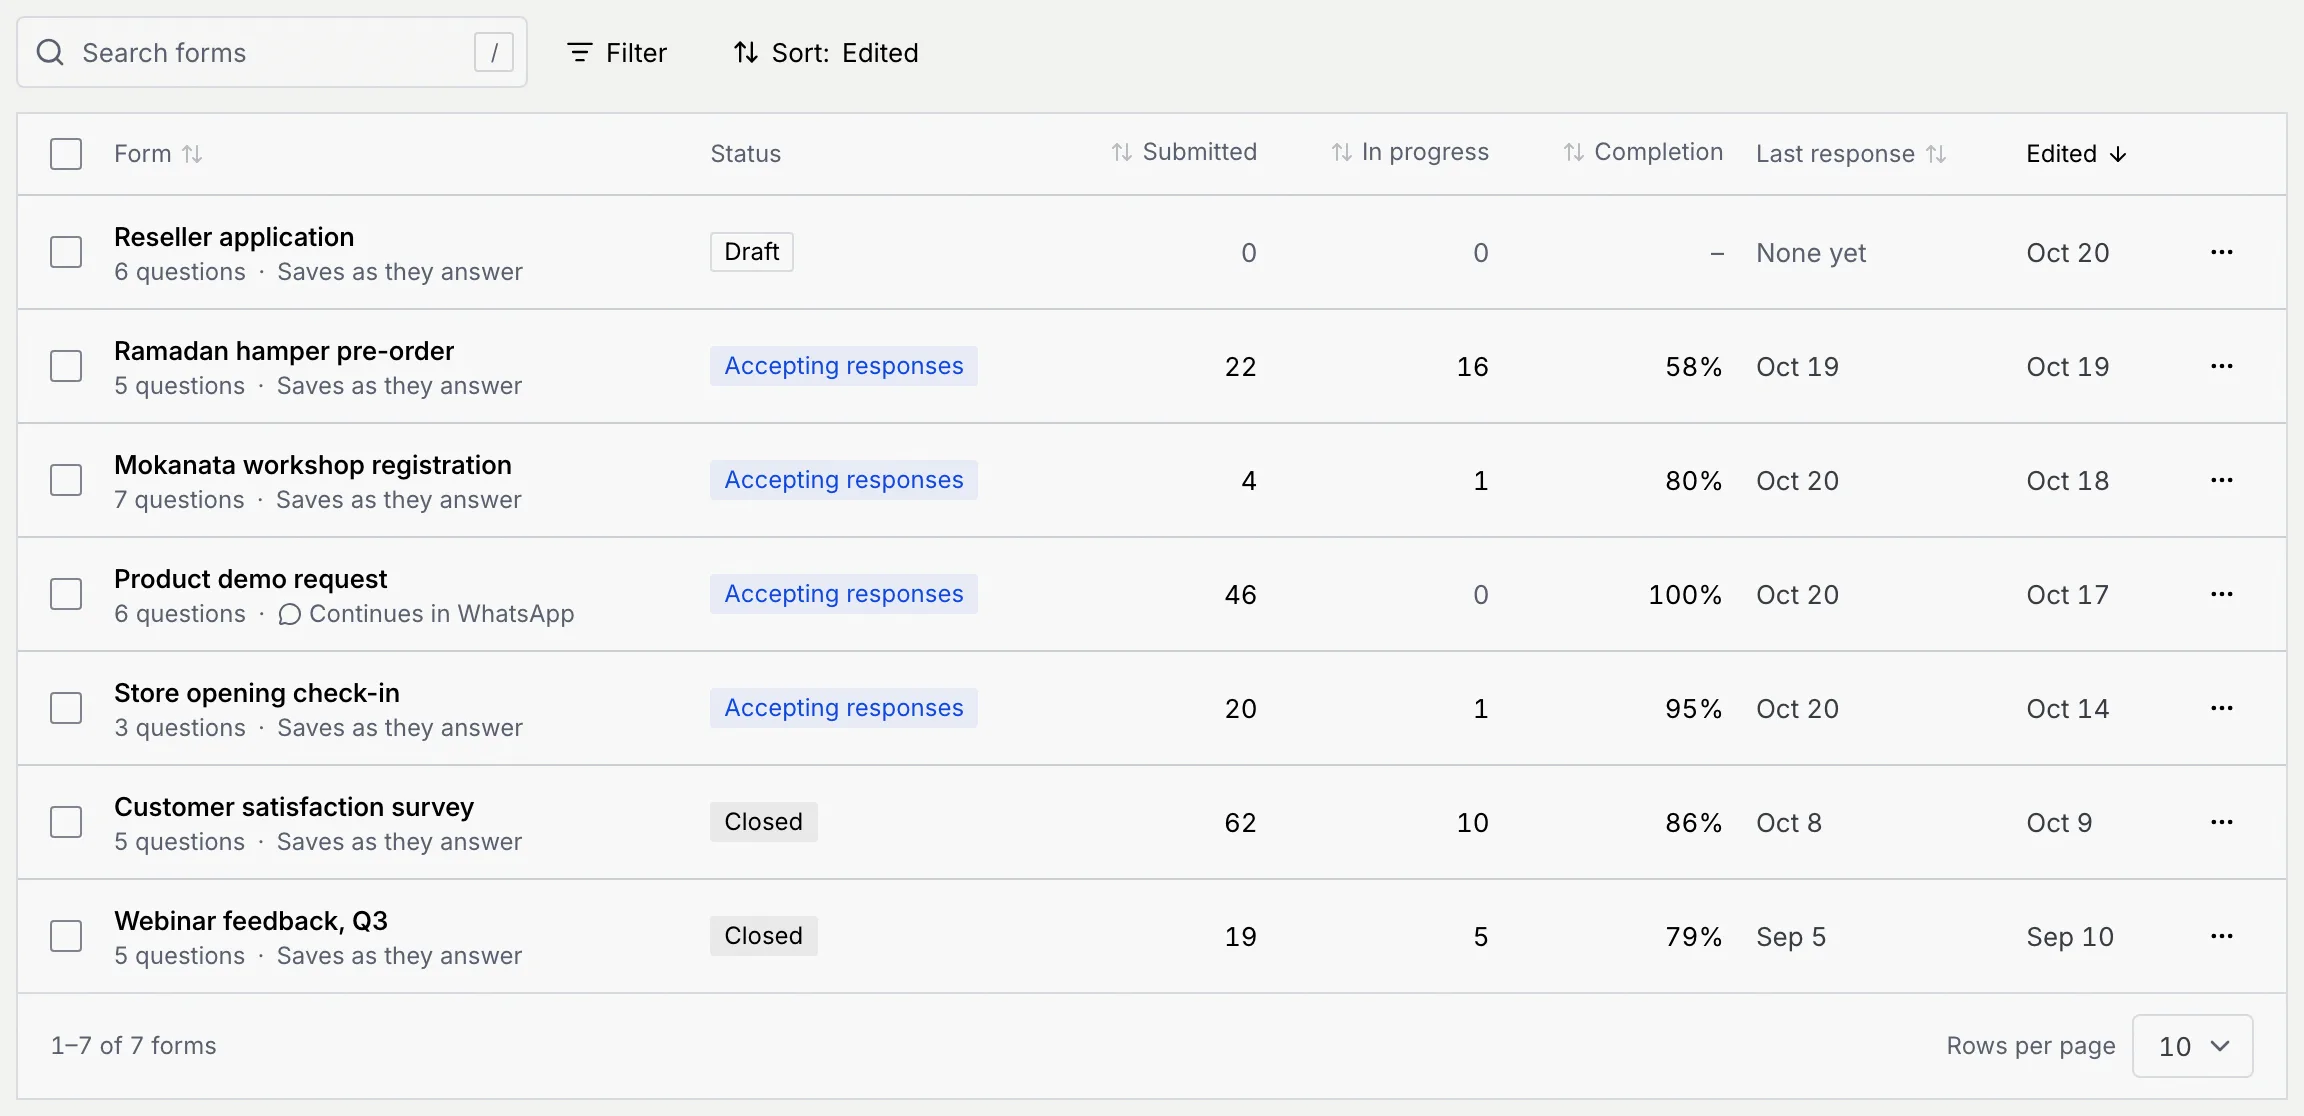Open more options for Ramadan hamper pre-order
This screenshot has height=1116, width=2304.
[2222, 366]
